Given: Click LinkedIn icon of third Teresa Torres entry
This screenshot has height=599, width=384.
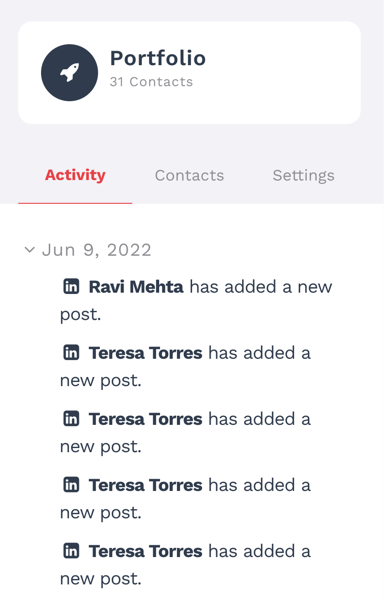Looking at the screenshot, I should point(71,484).
